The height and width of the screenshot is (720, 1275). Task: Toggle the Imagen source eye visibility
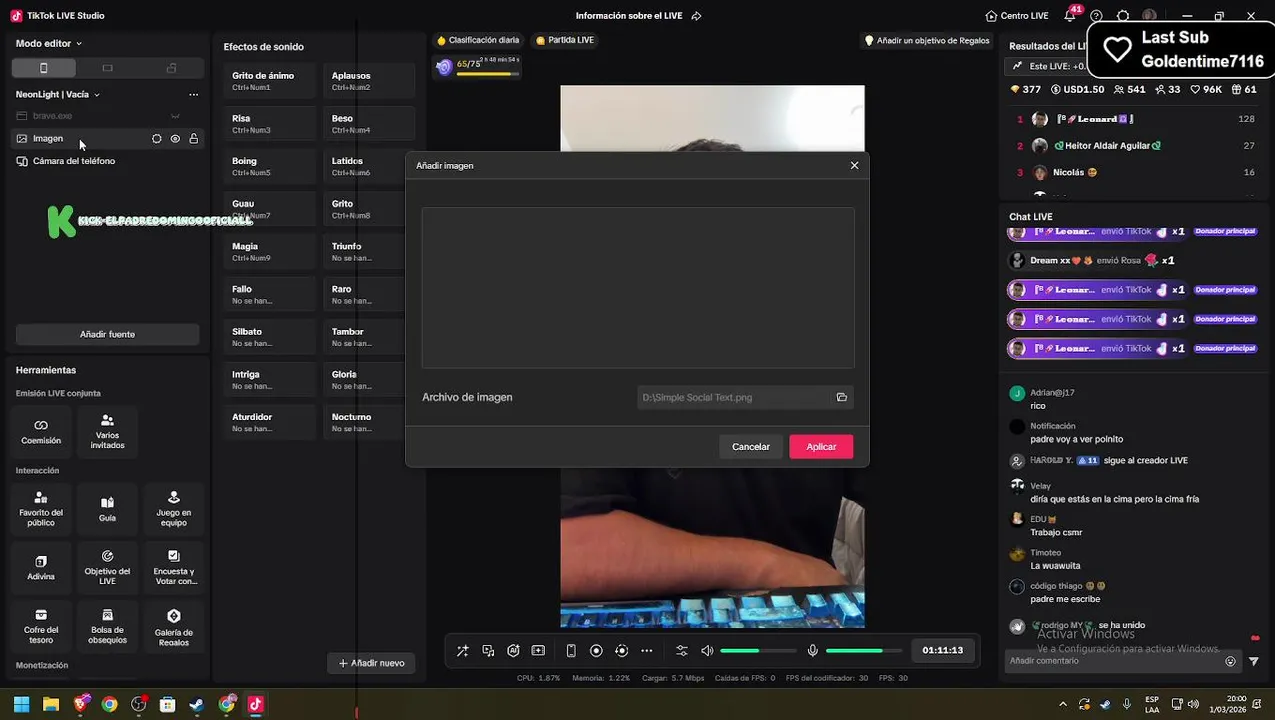coord(175,139)
